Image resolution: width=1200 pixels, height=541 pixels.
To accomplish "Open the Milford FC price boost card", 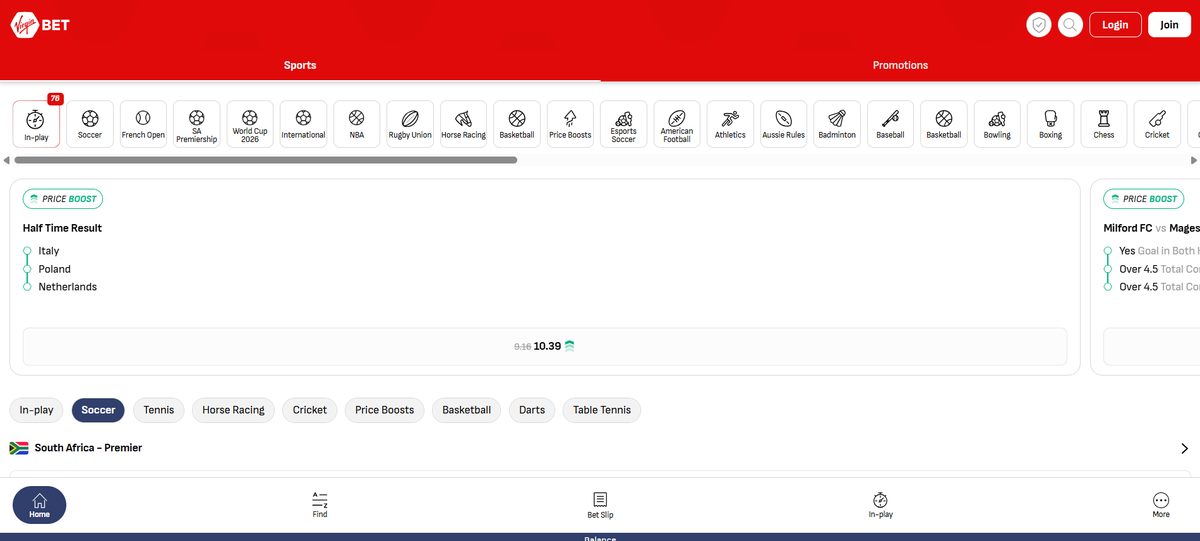I will pyautogui.click(x=1146, y=277).
